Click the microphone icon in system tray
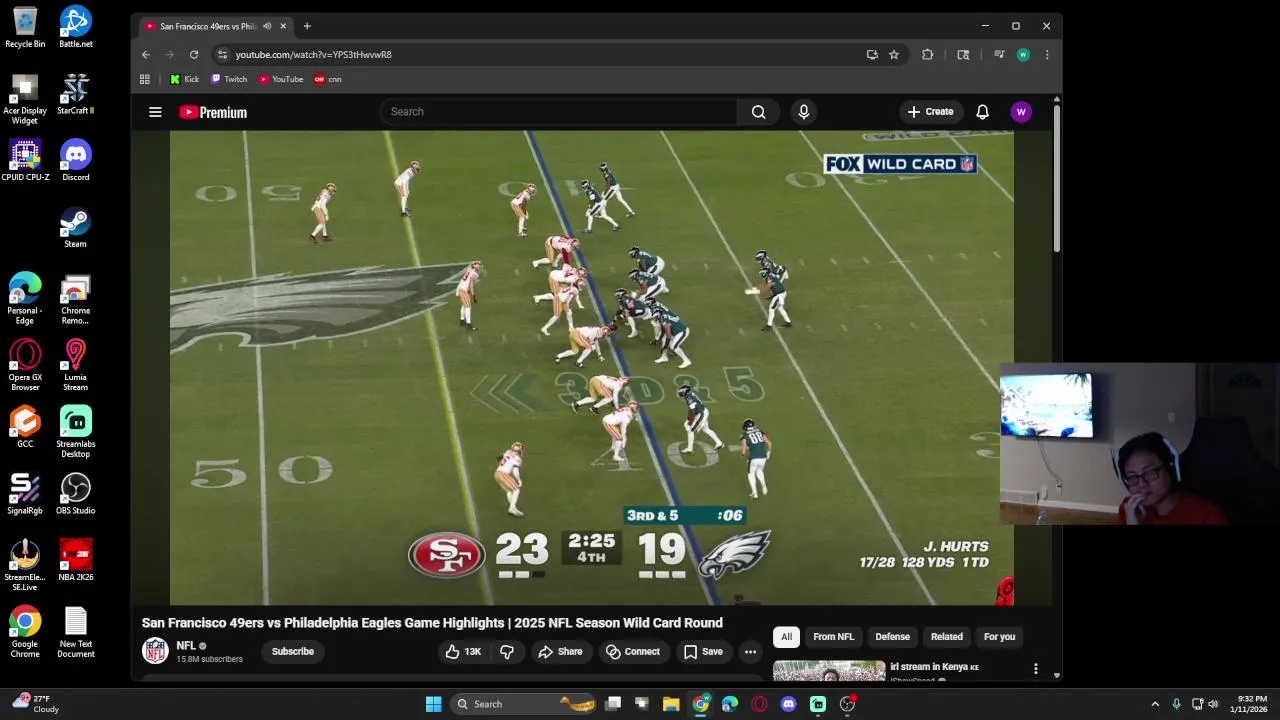1280x720 pixels. point(1176,704)
